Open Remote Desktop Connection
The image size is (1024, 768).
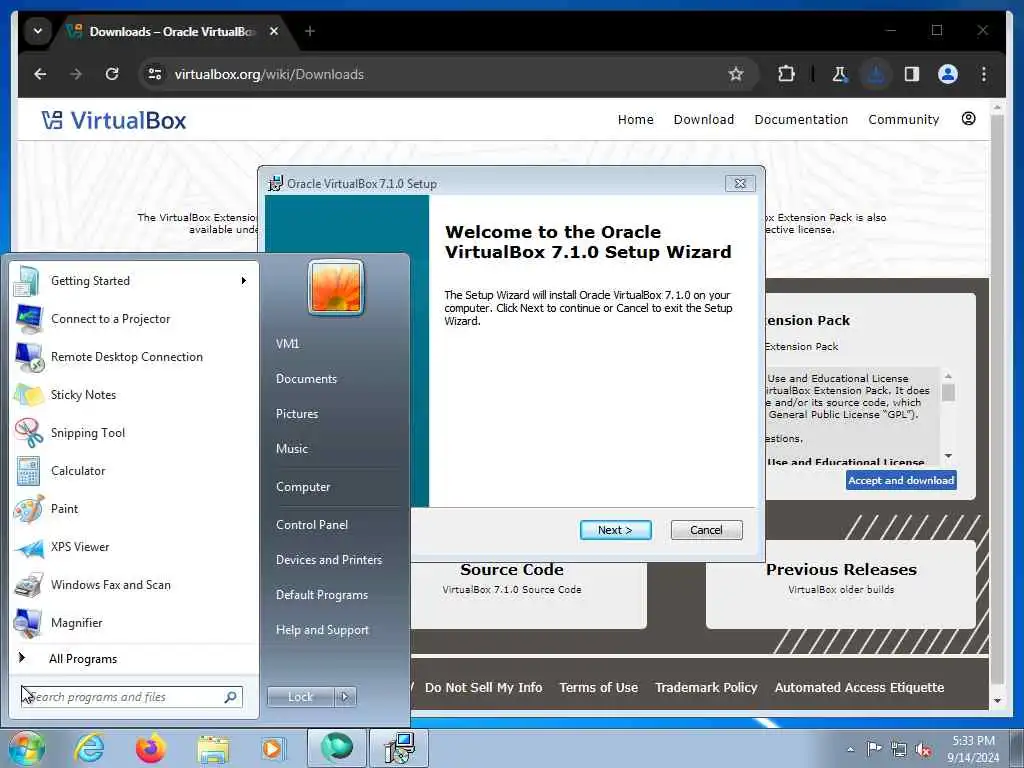(134, 357)
